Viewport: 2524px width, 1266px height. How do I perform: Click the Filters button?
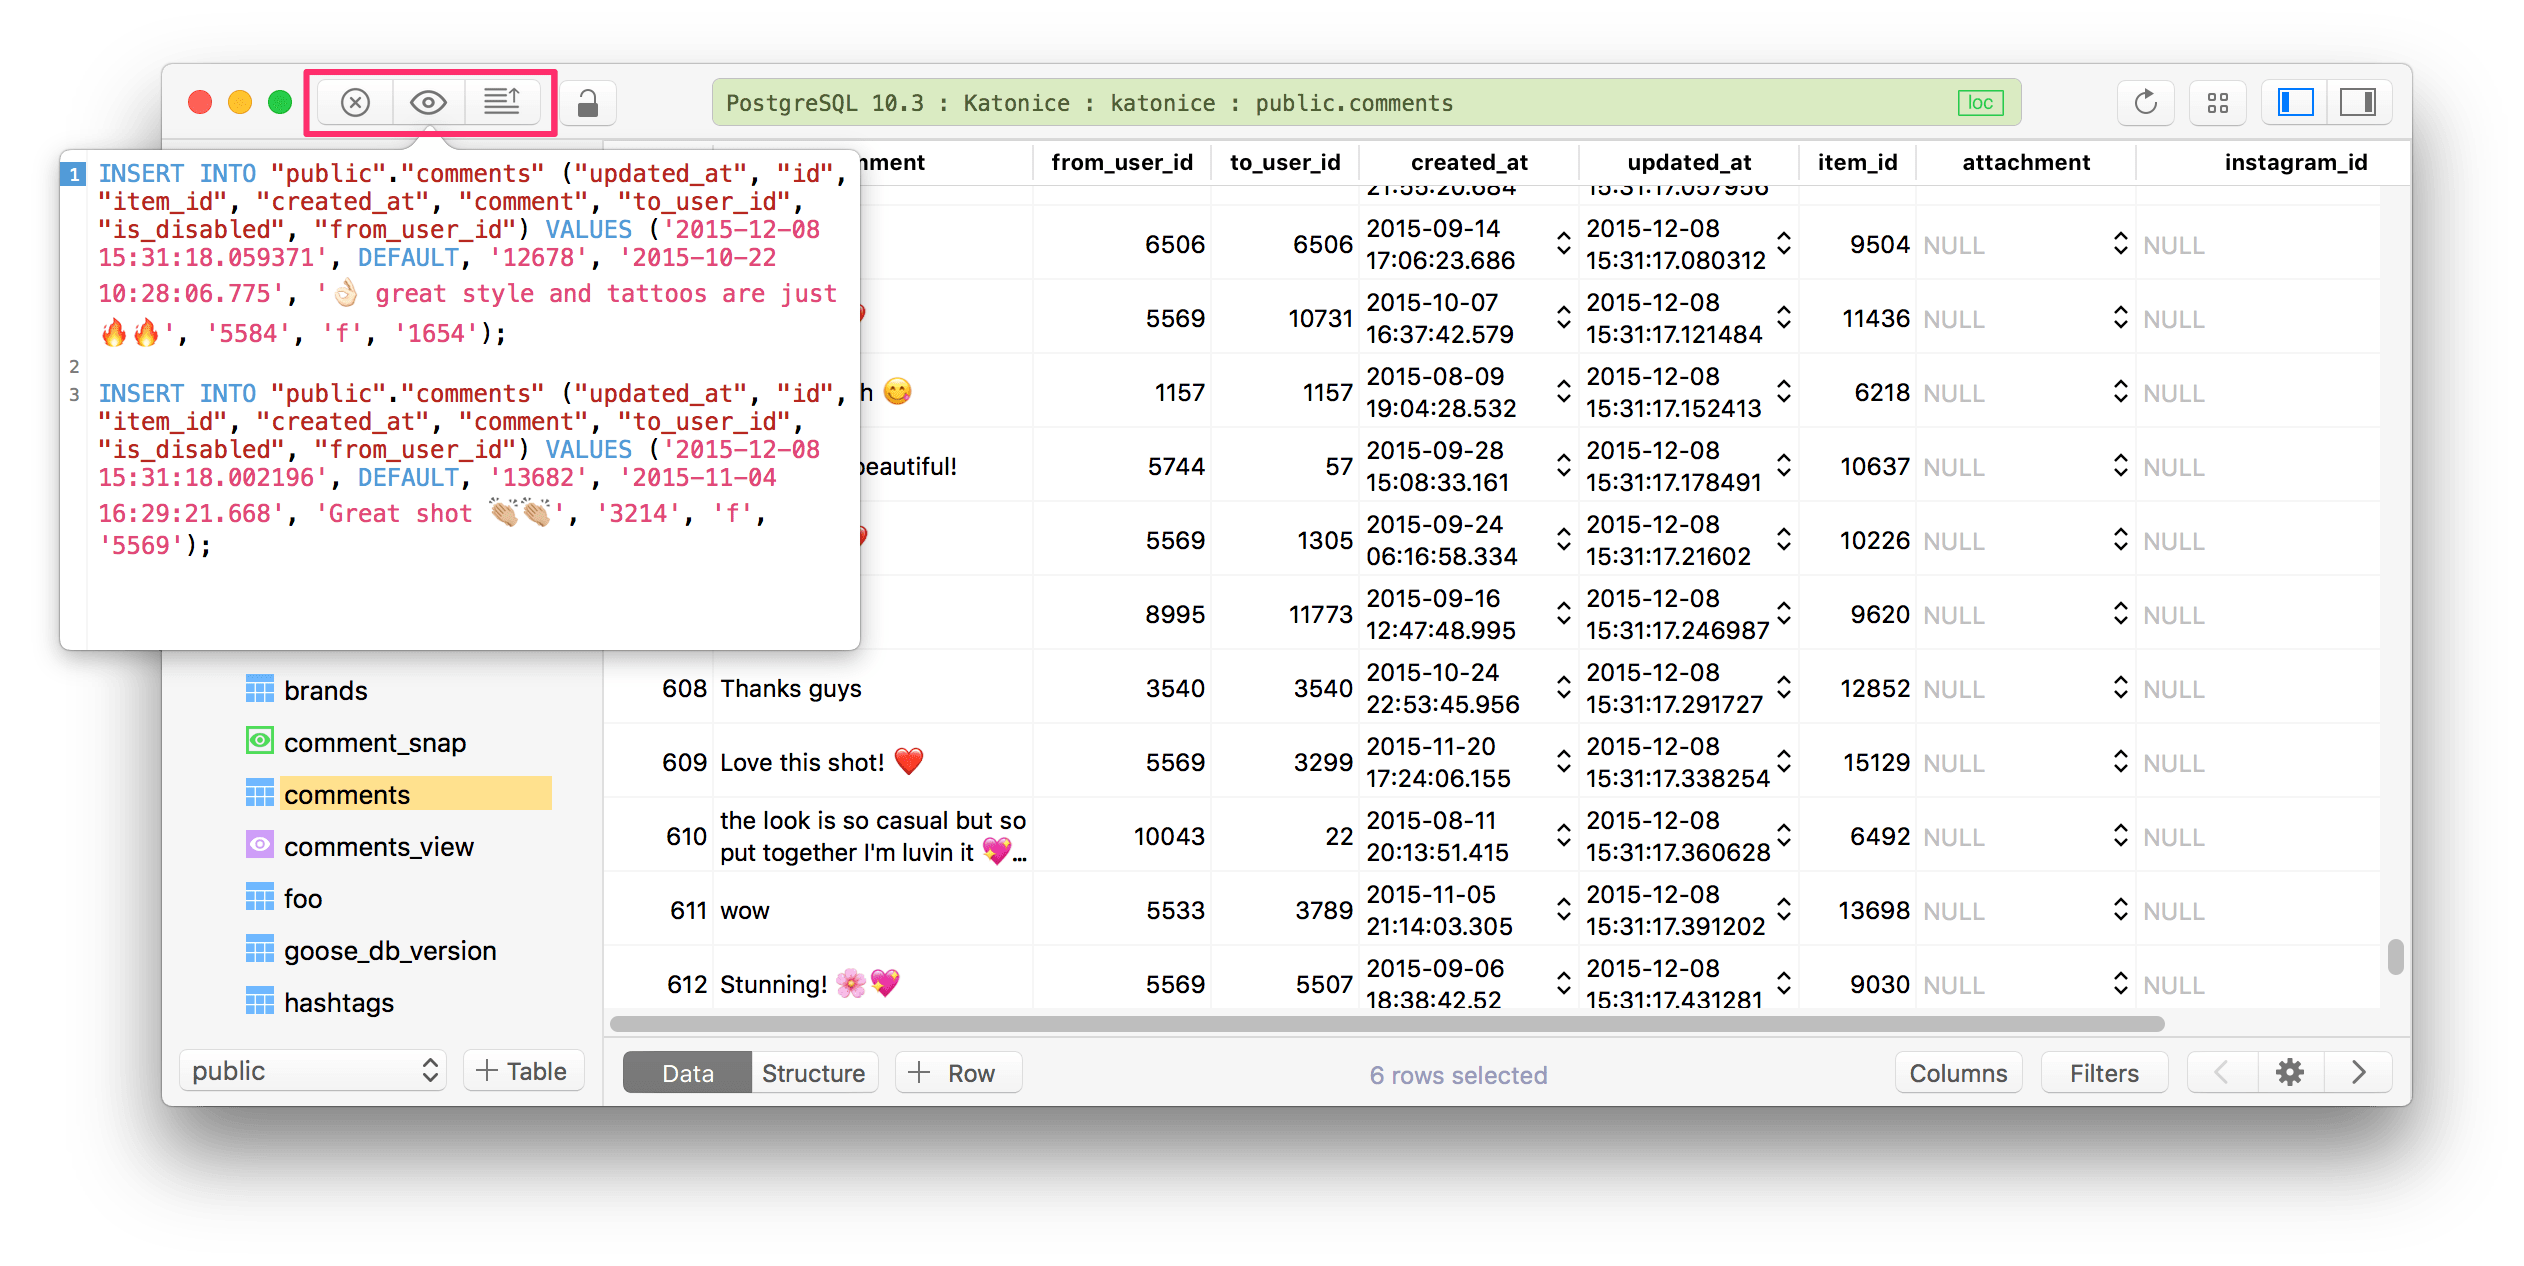2103,1073
